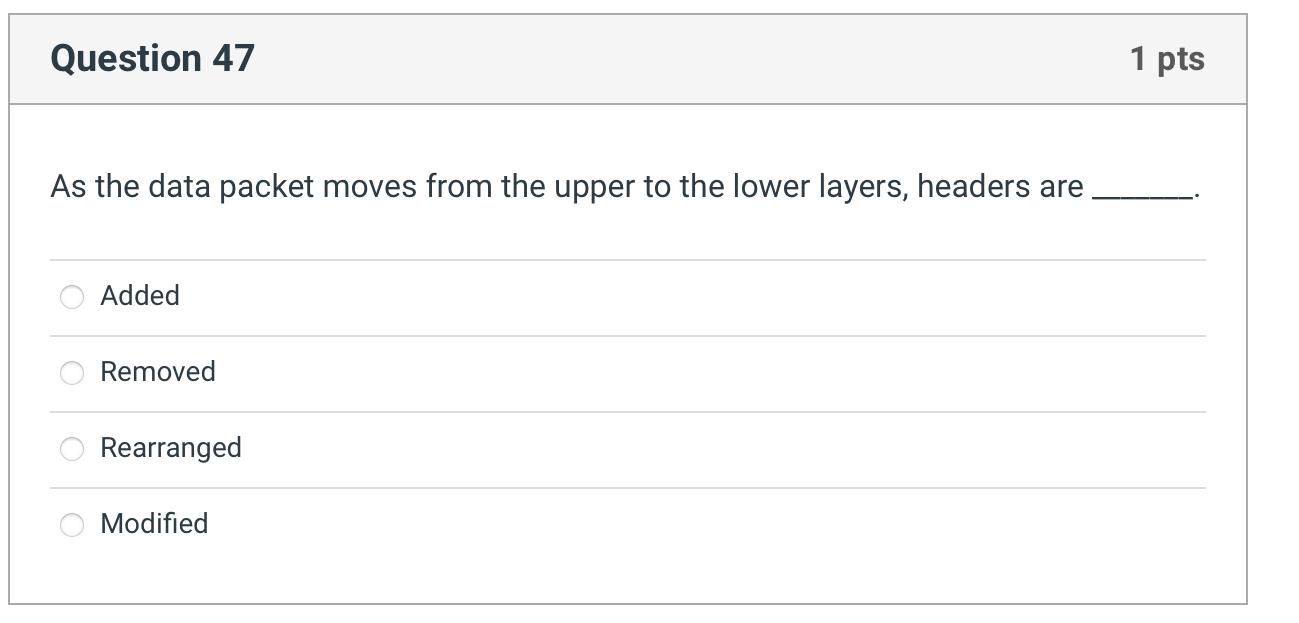The width and height of the screenshot is (1299, 623).
Task: Click the "1 pts" points label
Action: point(1167,59)
